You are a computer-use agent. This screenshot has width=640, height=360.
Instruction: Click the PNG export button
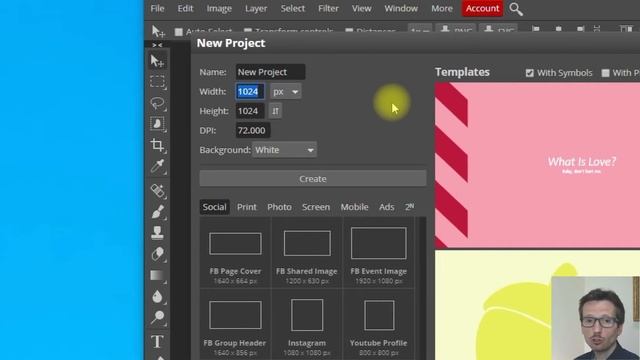coord(456,31)
